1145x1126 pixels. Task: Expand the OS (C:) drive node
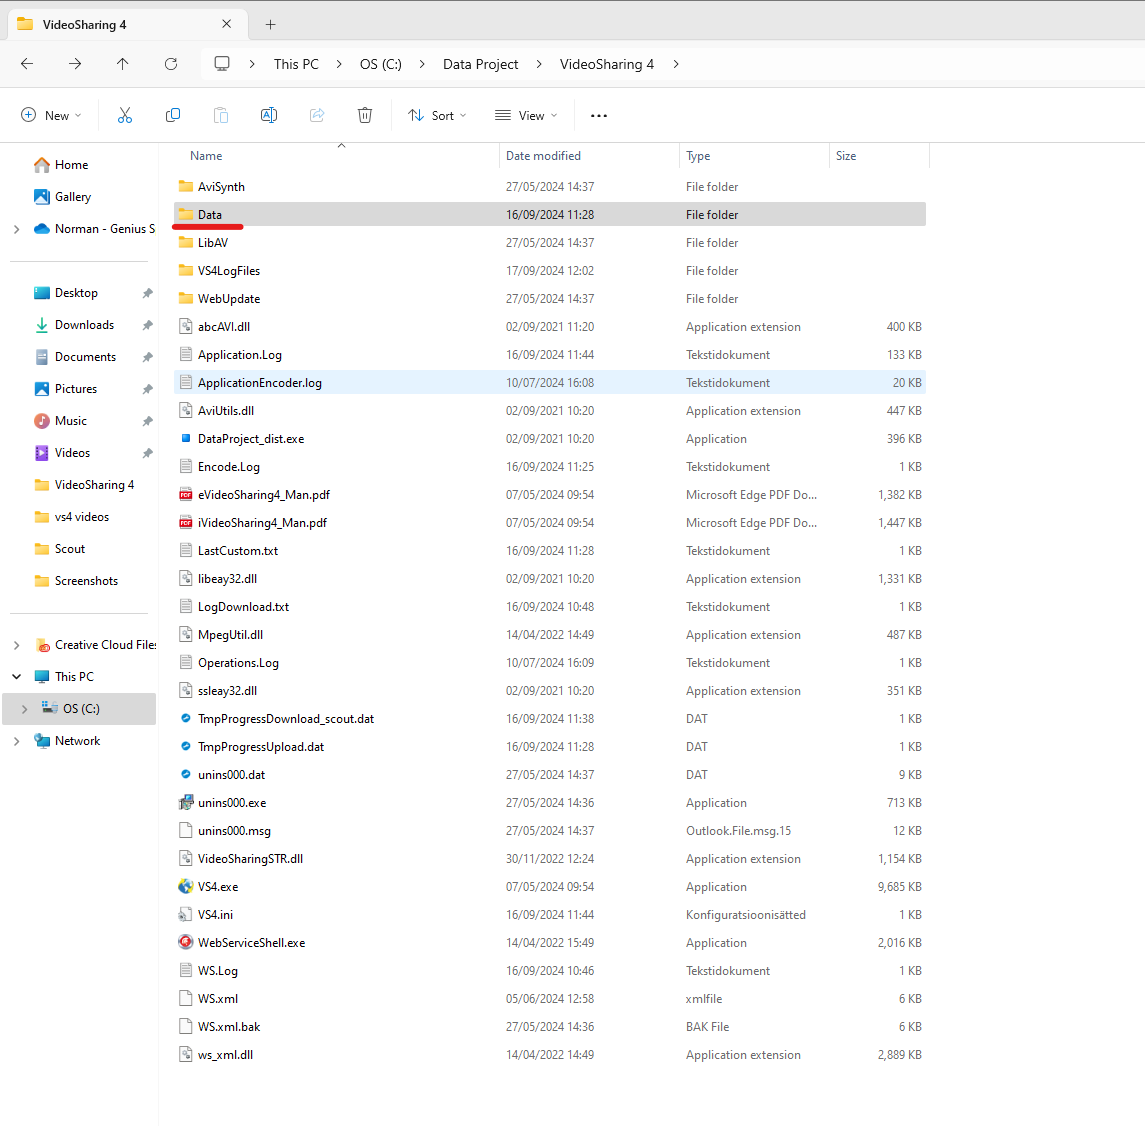pos(24,709)
